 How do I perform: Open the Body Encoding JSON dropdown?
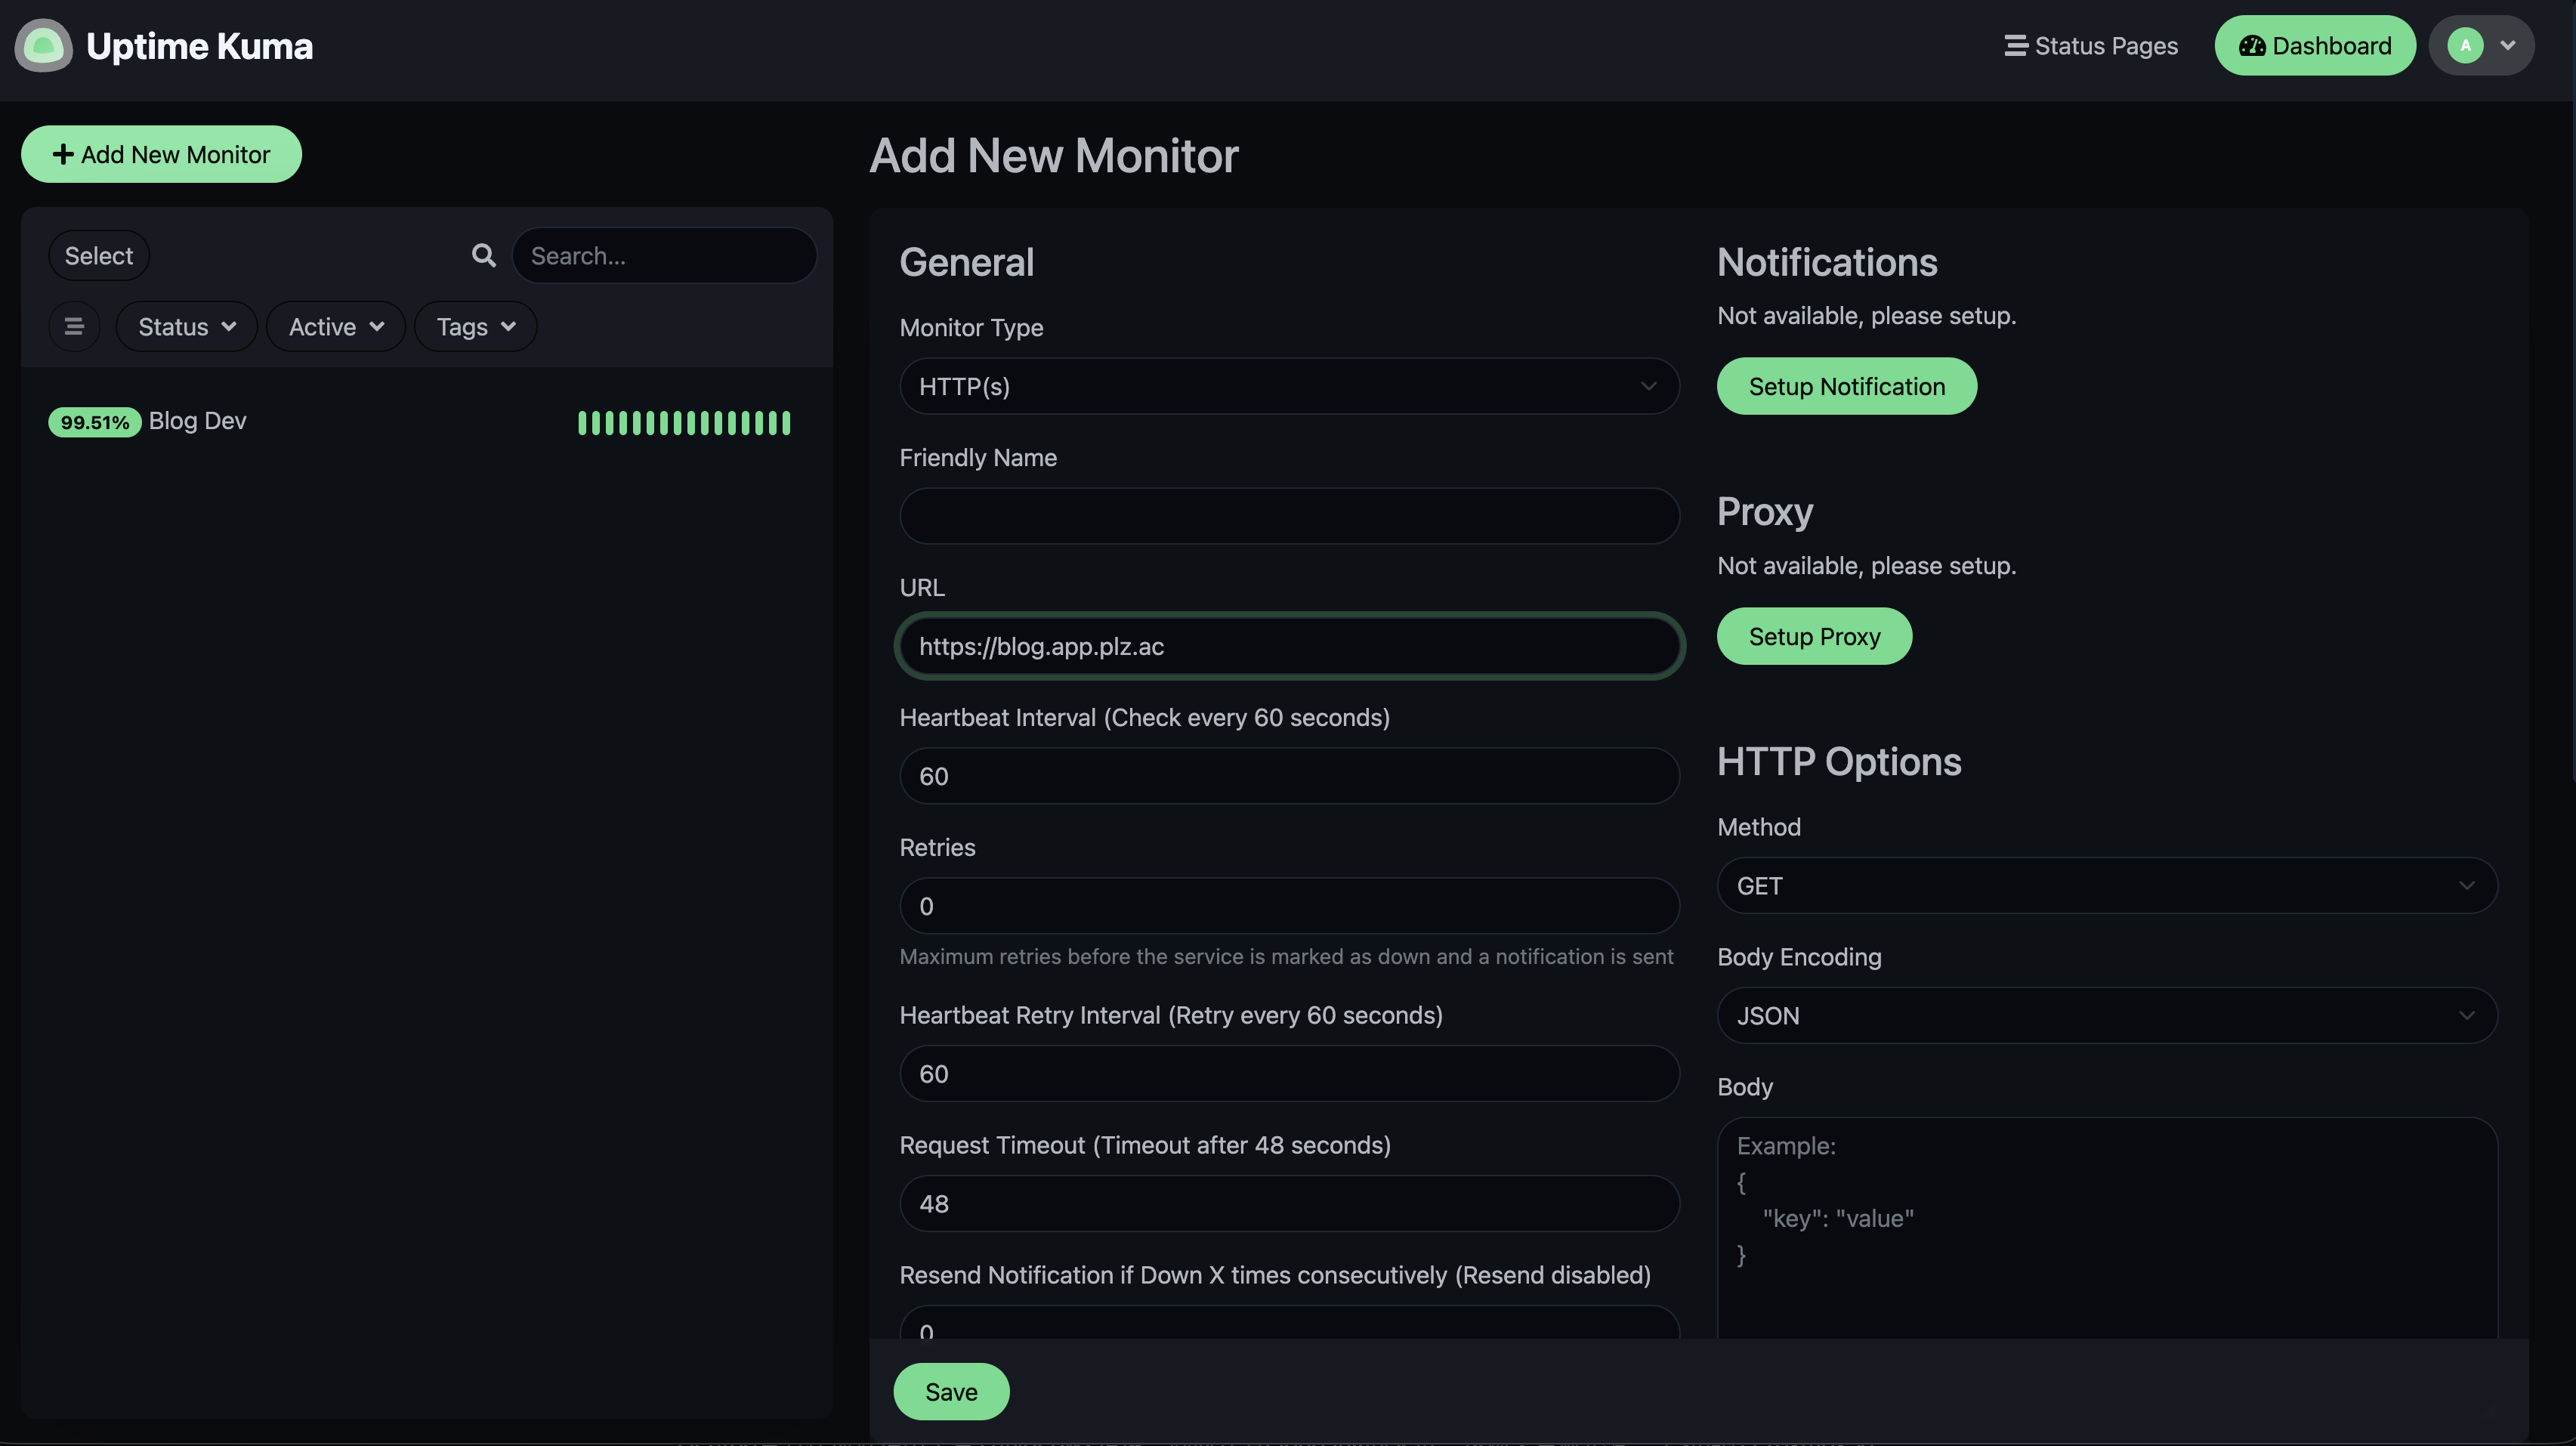(x=2106, y=1016)
